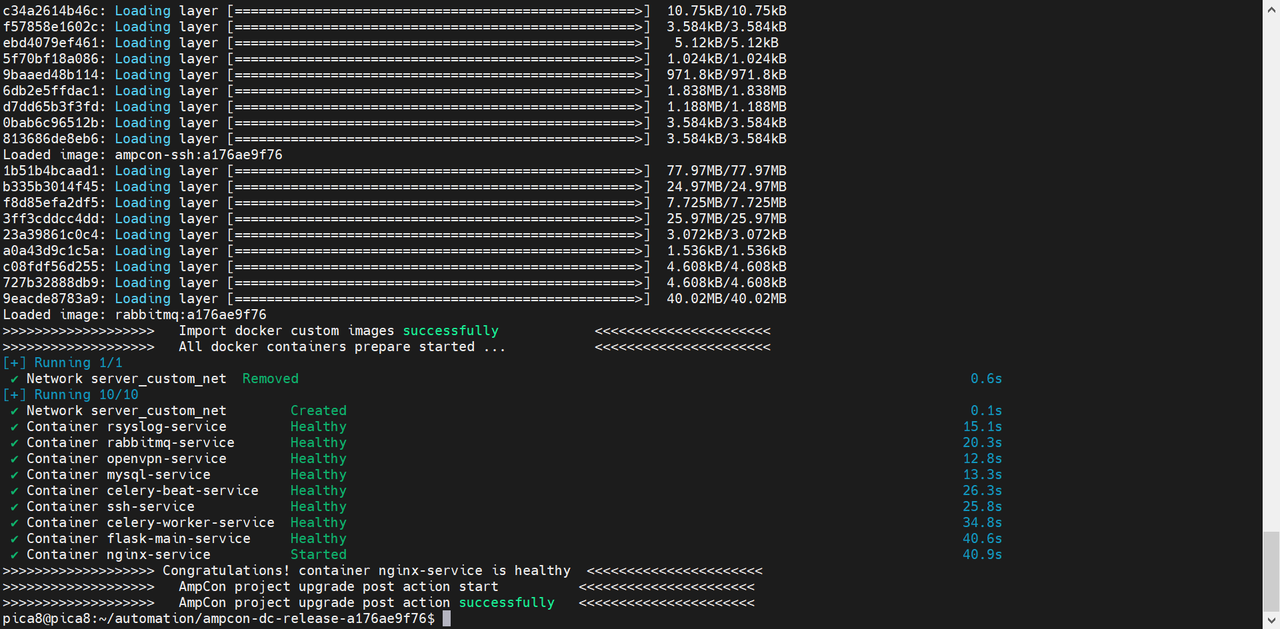The height and width of the screenshot is (629, 1280).
Task: Click the checkmark beside Network server_custom_net Removed
Action: [14, 379]
